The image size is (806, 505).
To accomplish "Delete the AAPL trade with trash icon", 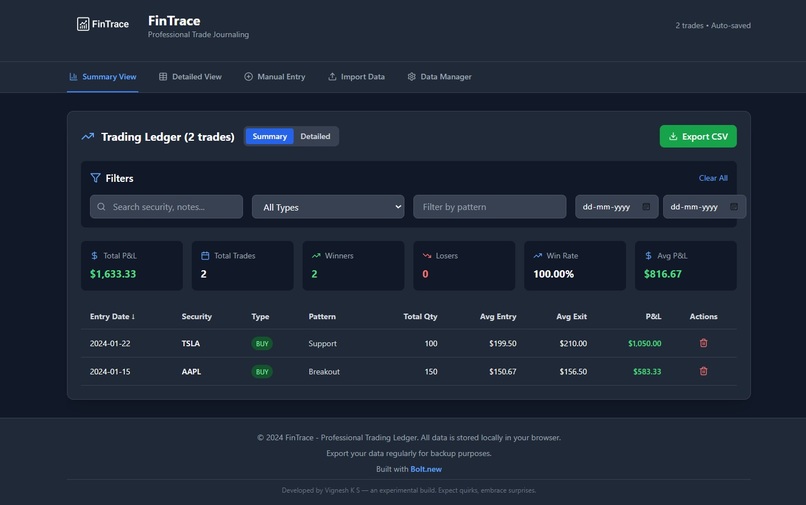I will click(704, 371).
